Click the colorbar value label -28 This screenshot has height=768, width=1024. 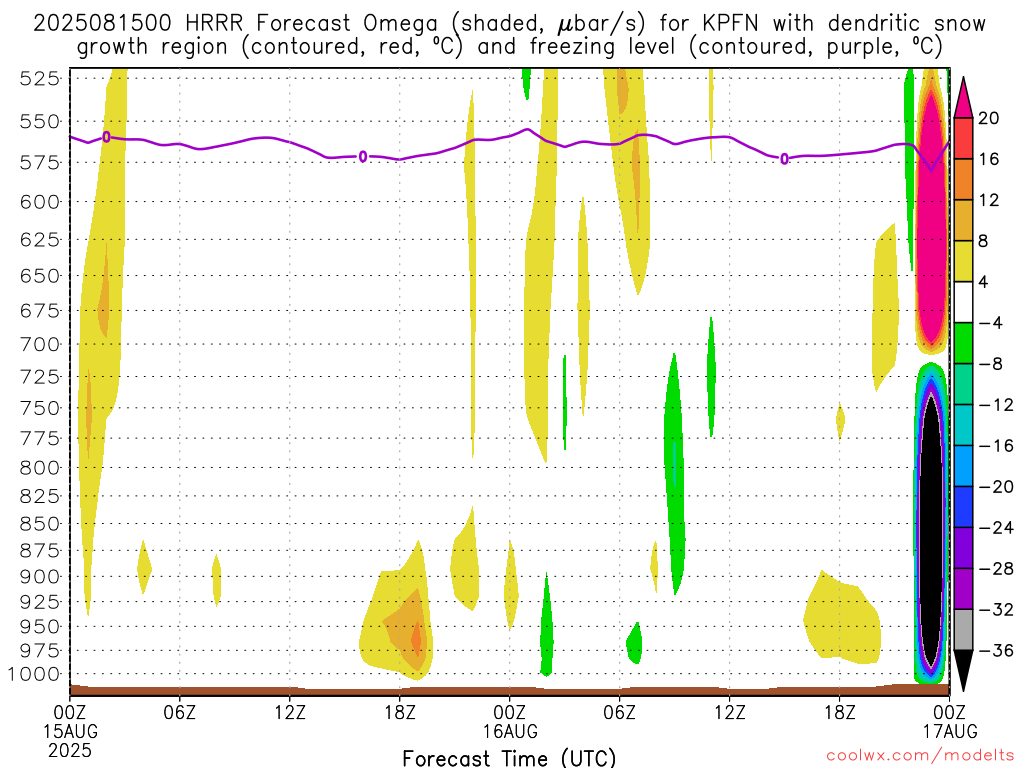pyautogui.click(x=997, y=568)
